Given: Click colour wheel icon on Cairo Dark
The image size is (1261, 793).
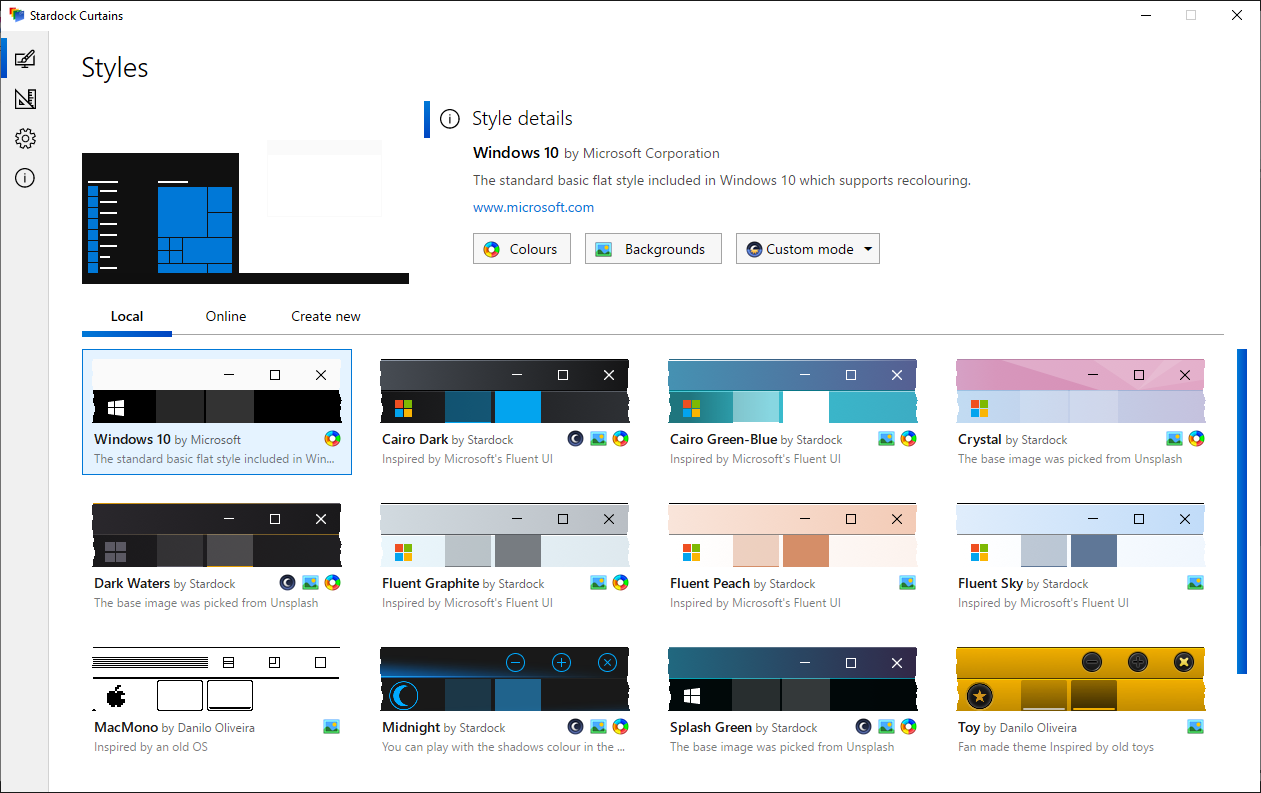Looking at the screenshot, I should (620, 439).
